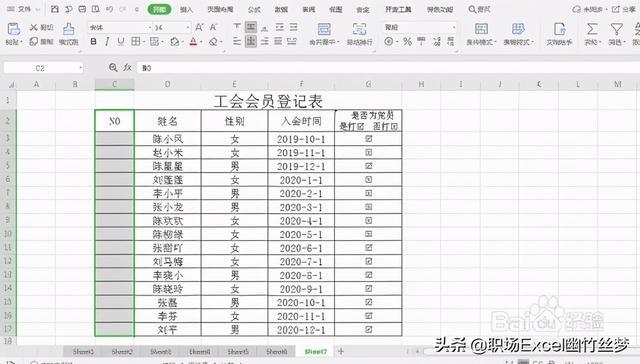The width and height of the screenshot is (640, 364).
Task: Switch to the 页面布局 ribbon tab
Action: pos(220,9)
